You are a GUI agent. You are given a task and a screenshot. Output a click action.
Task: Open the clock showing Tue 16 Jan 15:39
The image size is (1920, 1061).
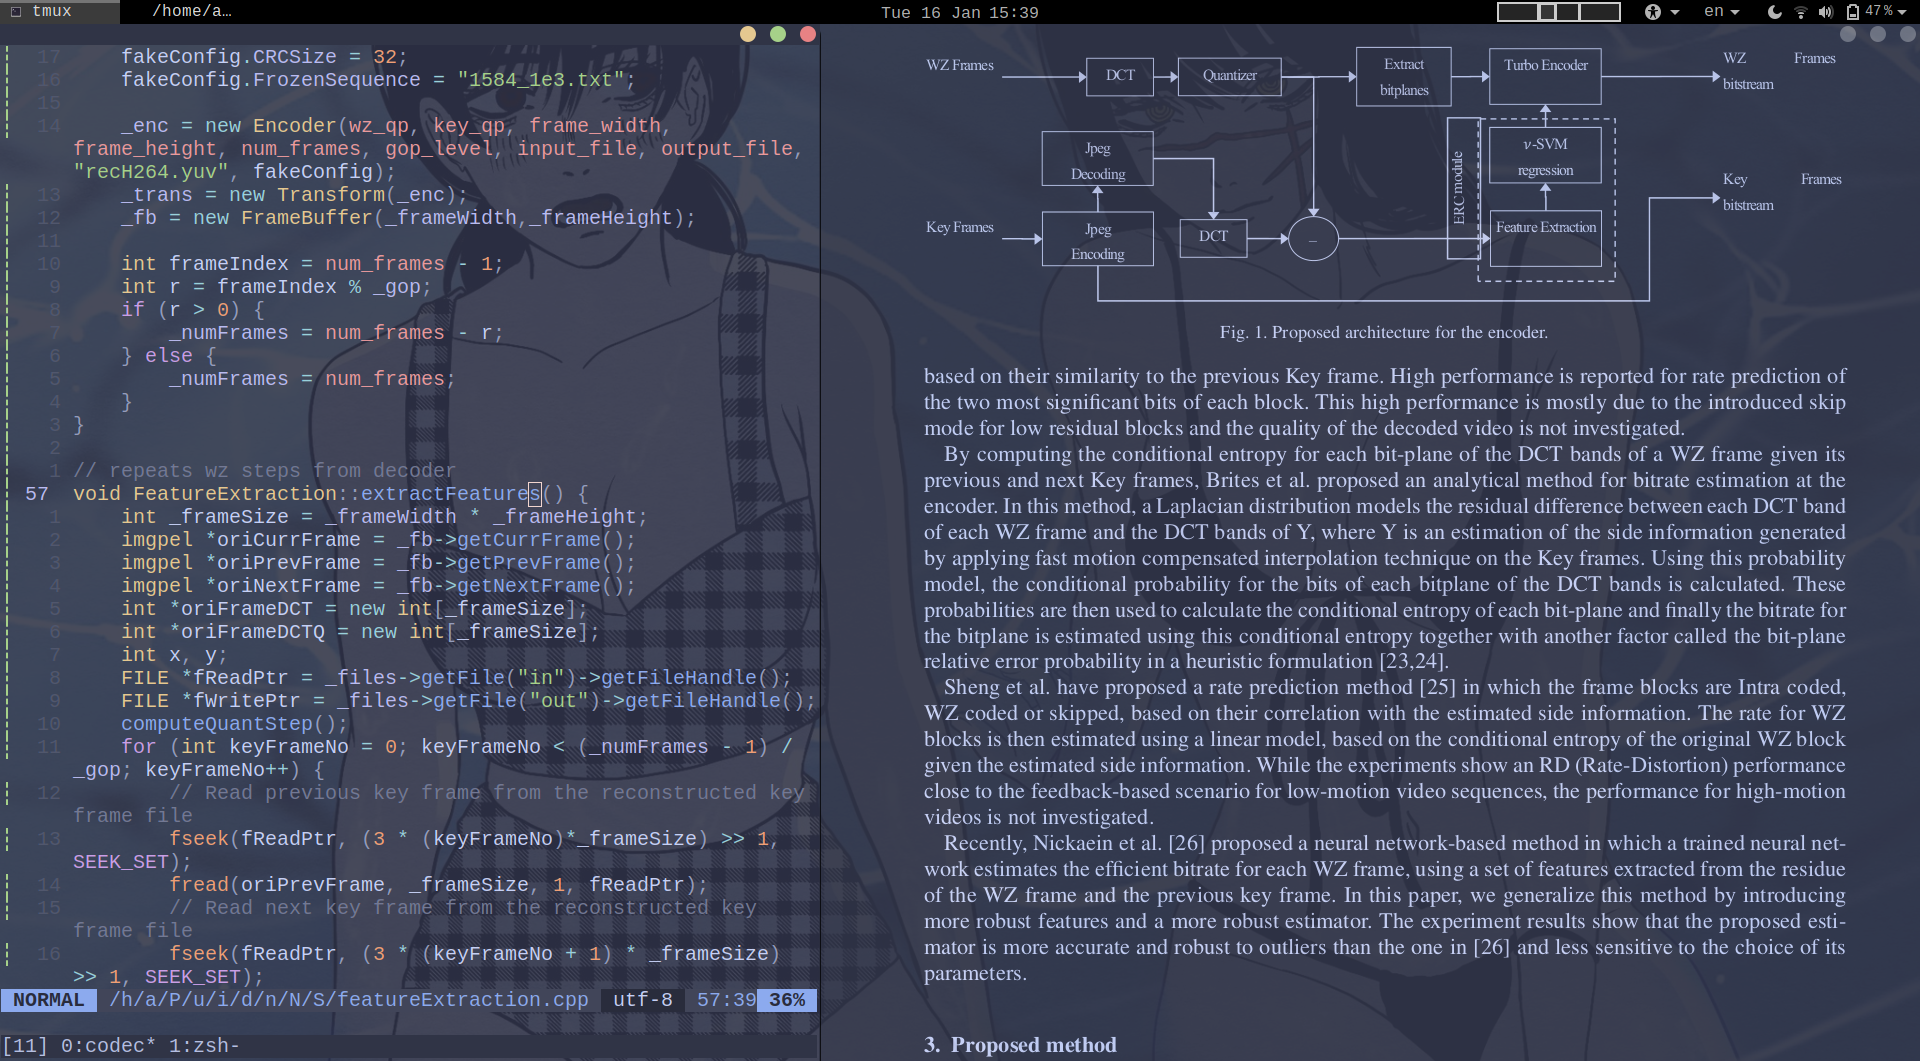[959, 12]
